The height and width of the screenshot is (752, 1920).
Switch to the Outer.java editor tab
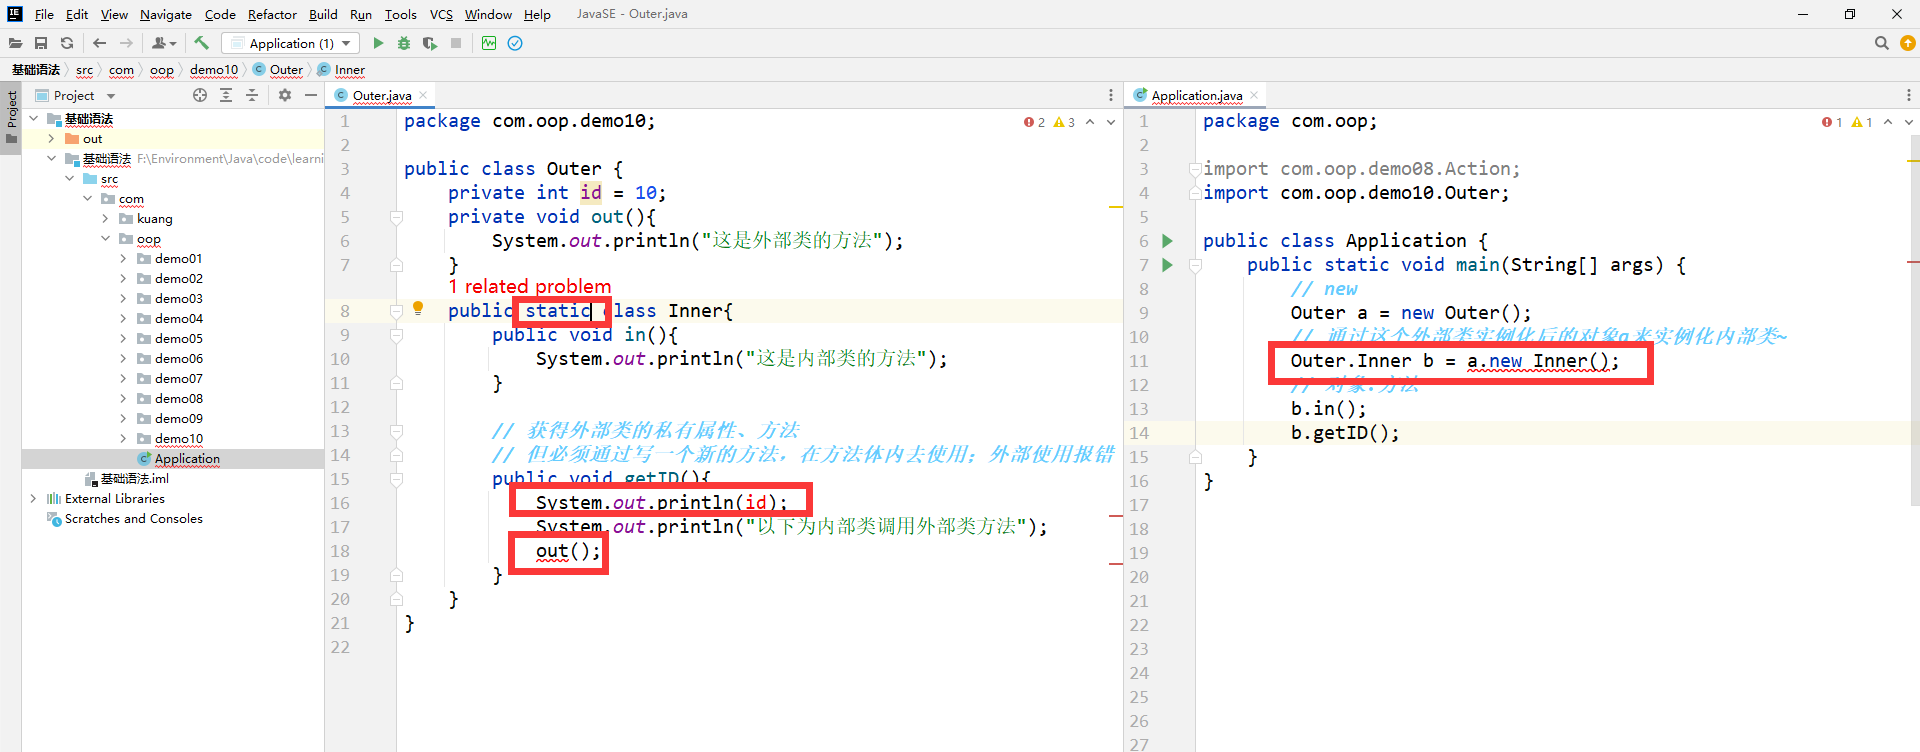(x=381, y=96)
